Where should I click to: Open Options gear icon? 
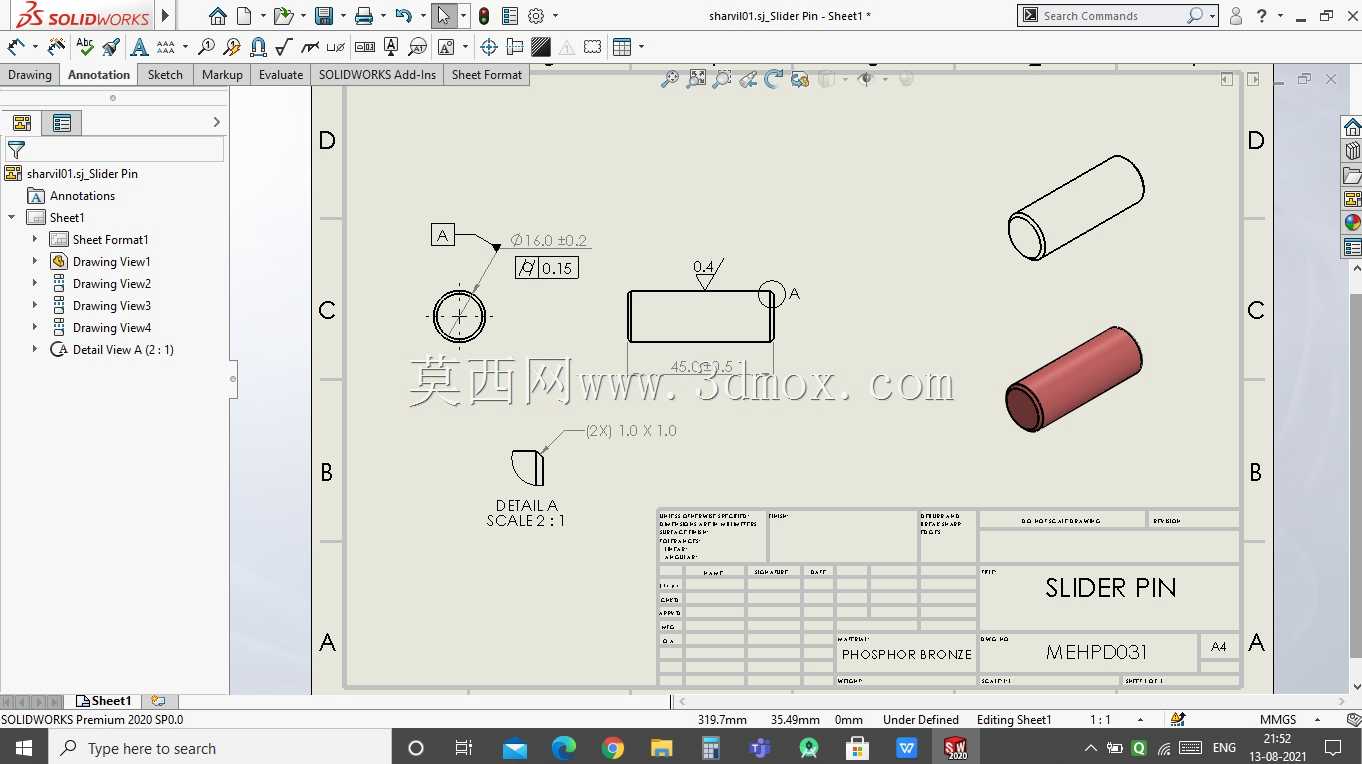tap(536, 16)
